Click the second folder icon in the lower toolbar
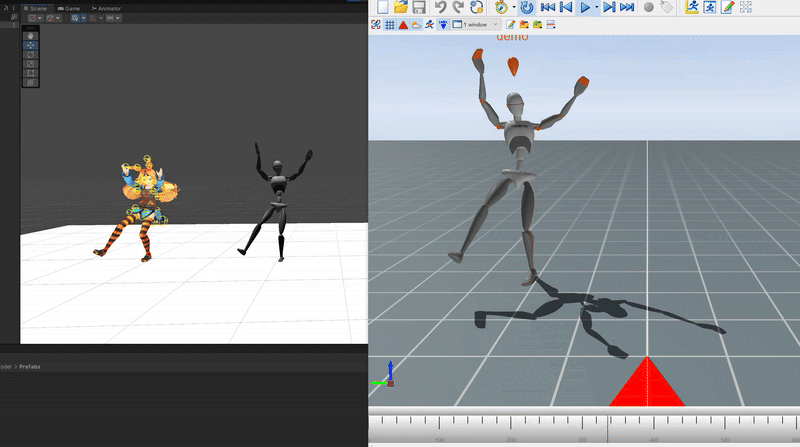The image size is (800, 447). (537, 24)
